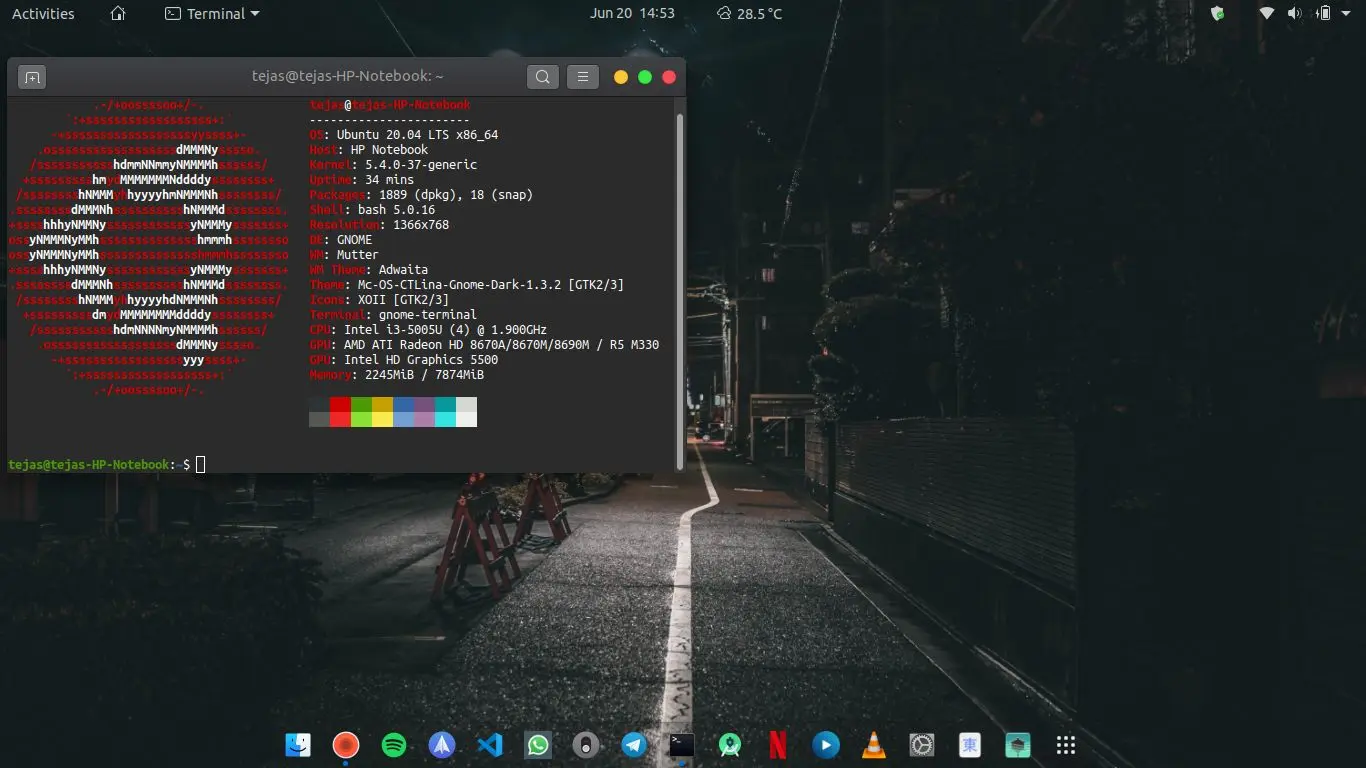
Task: Click the 'AMD ATI Radeon HD 8670A' GPU line
Action: (x=501, y=345)
